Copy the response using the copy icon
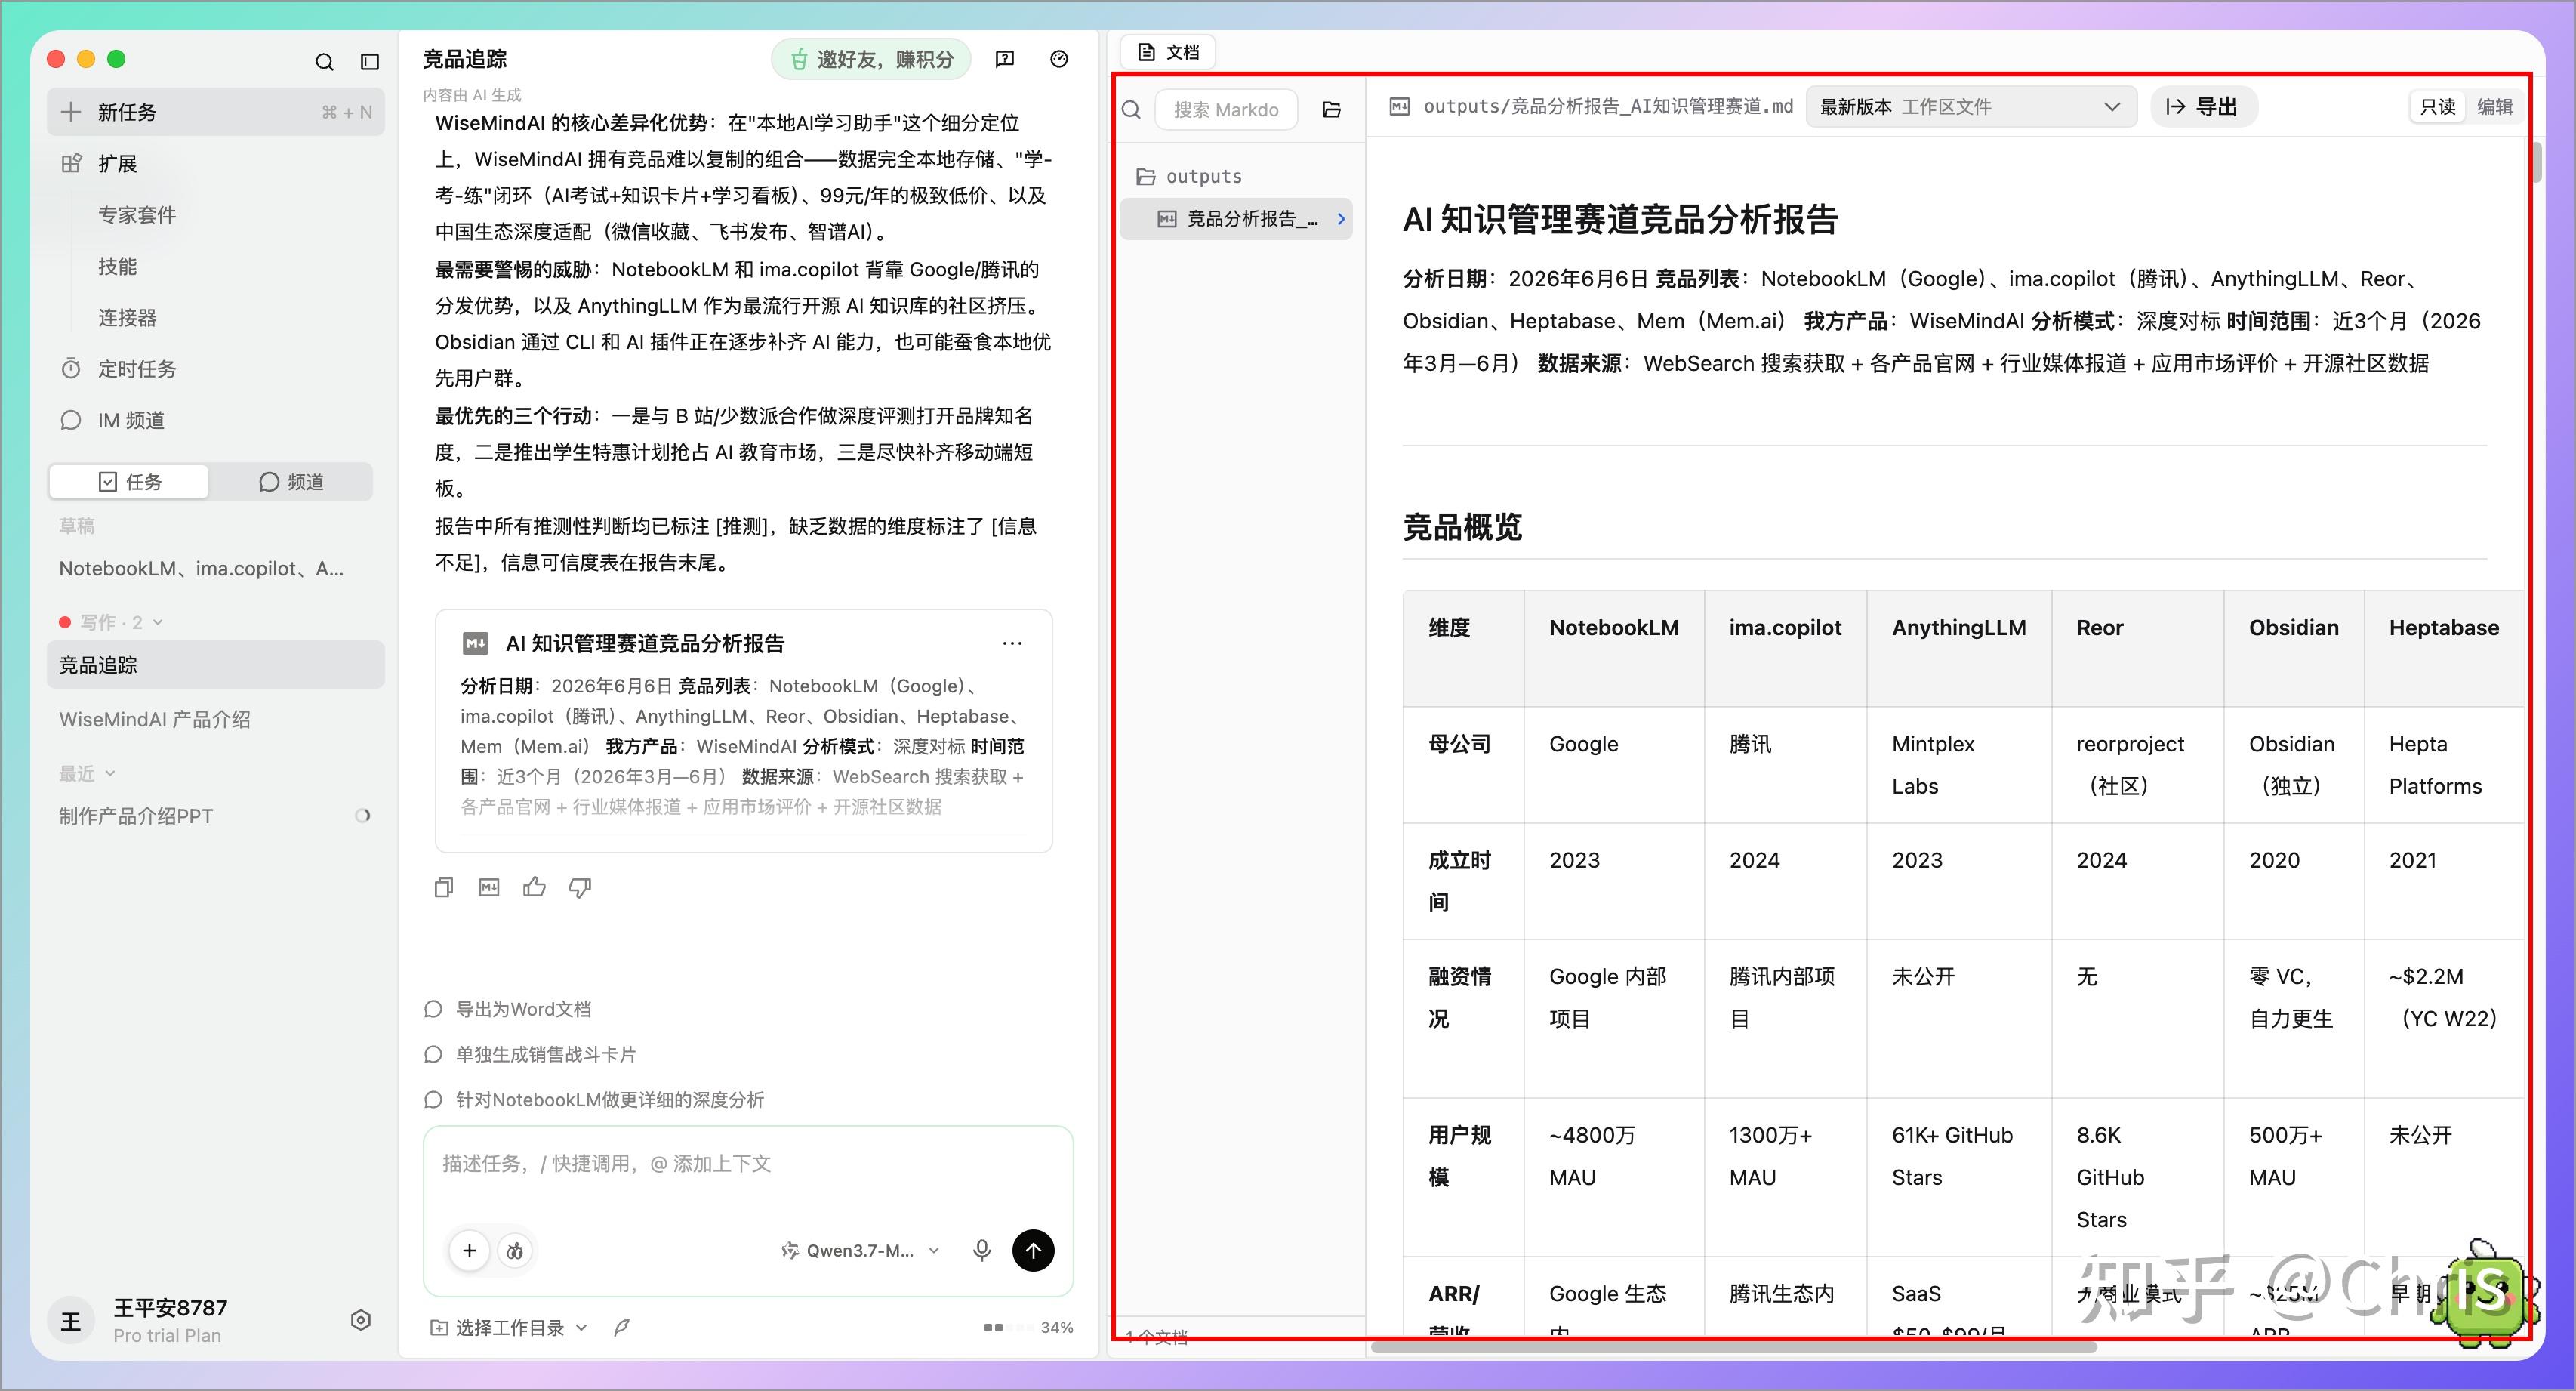2576x1391 pixels. (x=444, y=887)
